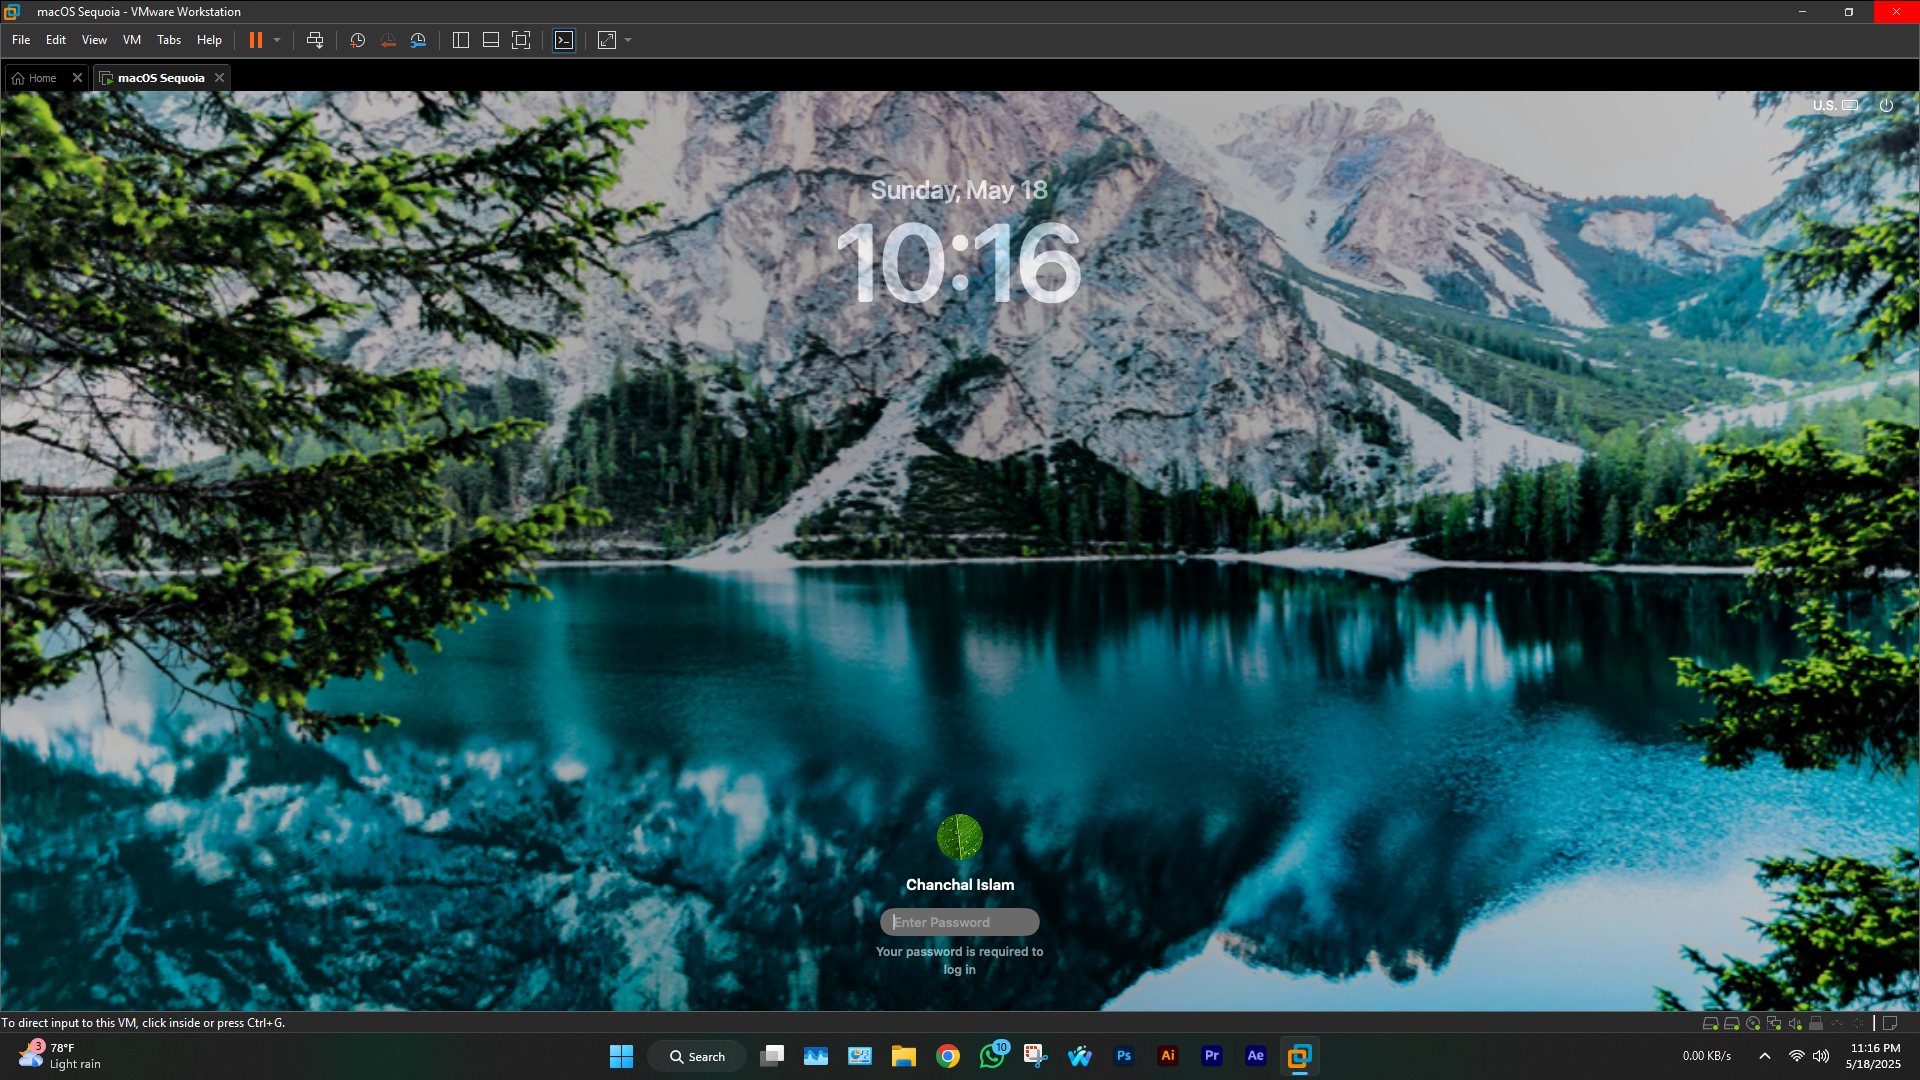This screenshot has width=1920, height=1080.
Task: Toggle the thumbnail bar view
Action: pos(491,40)
